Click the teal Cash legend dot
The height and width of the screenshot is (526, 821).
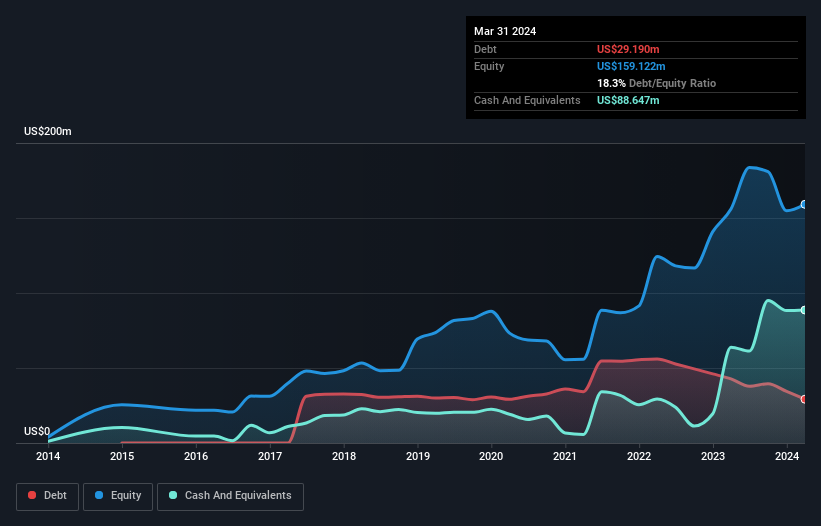(x=173, y=495)
